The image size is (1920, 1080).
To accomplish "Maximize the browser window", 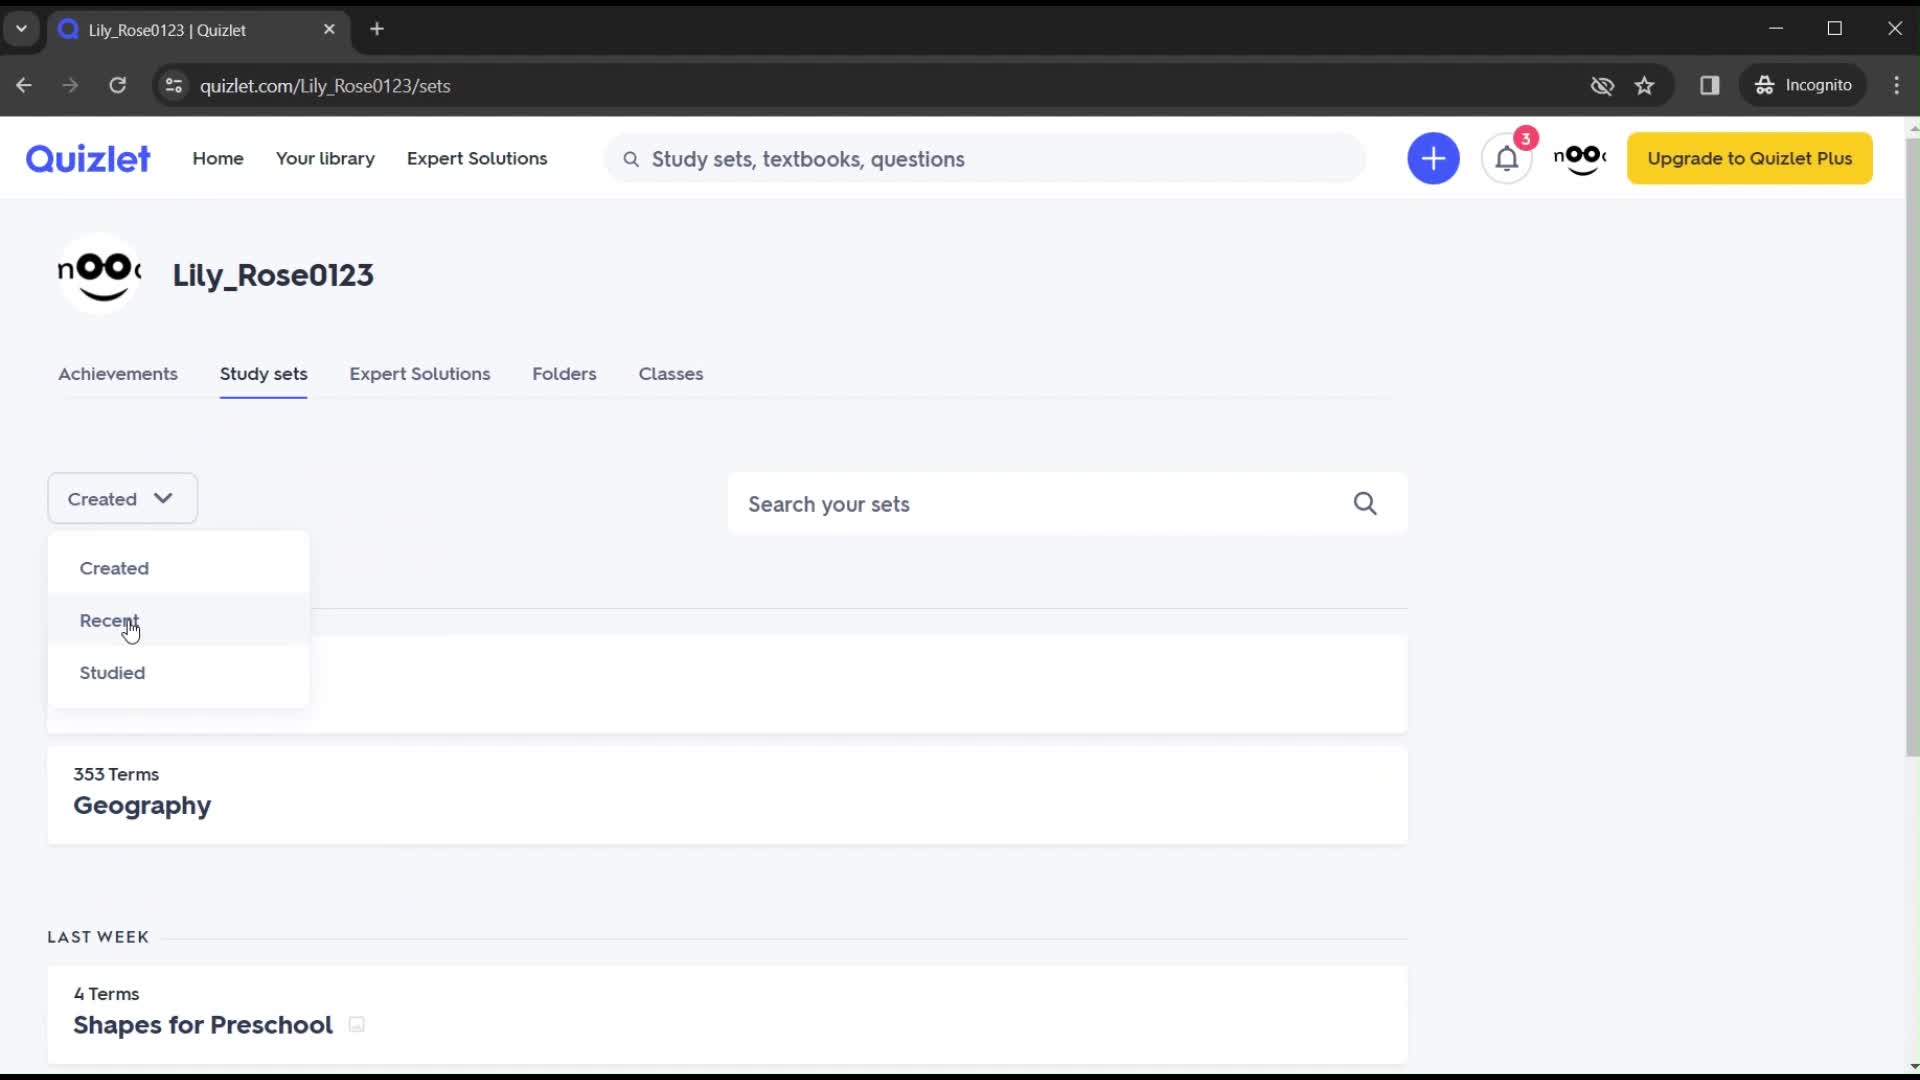I will [1835, 29].
